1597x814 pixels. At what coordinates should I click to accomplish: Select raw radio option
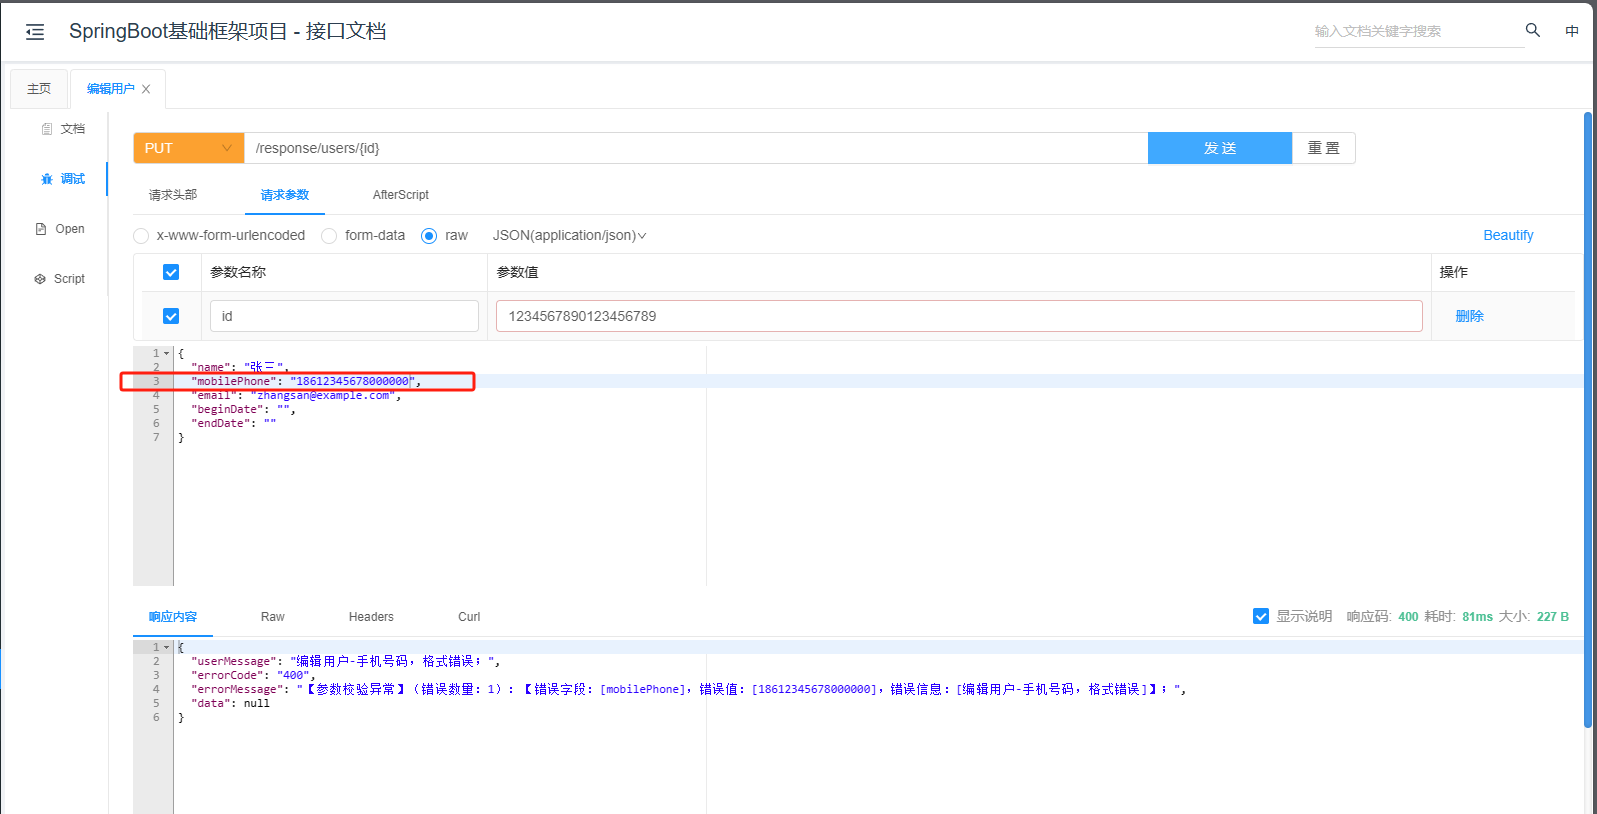[x=429, y=236]
